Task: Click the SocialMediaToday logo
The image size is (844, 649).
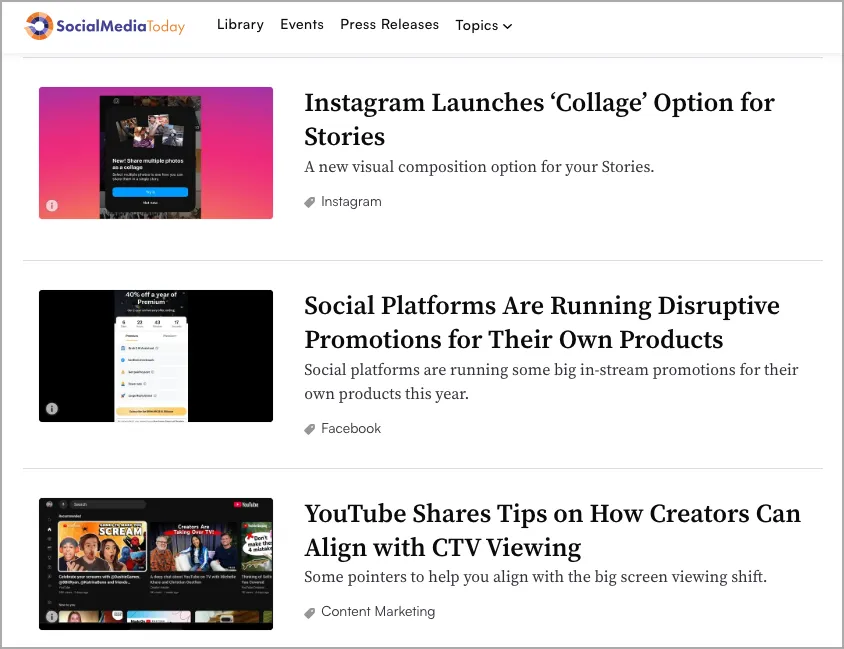Action: tap(105, 26)
